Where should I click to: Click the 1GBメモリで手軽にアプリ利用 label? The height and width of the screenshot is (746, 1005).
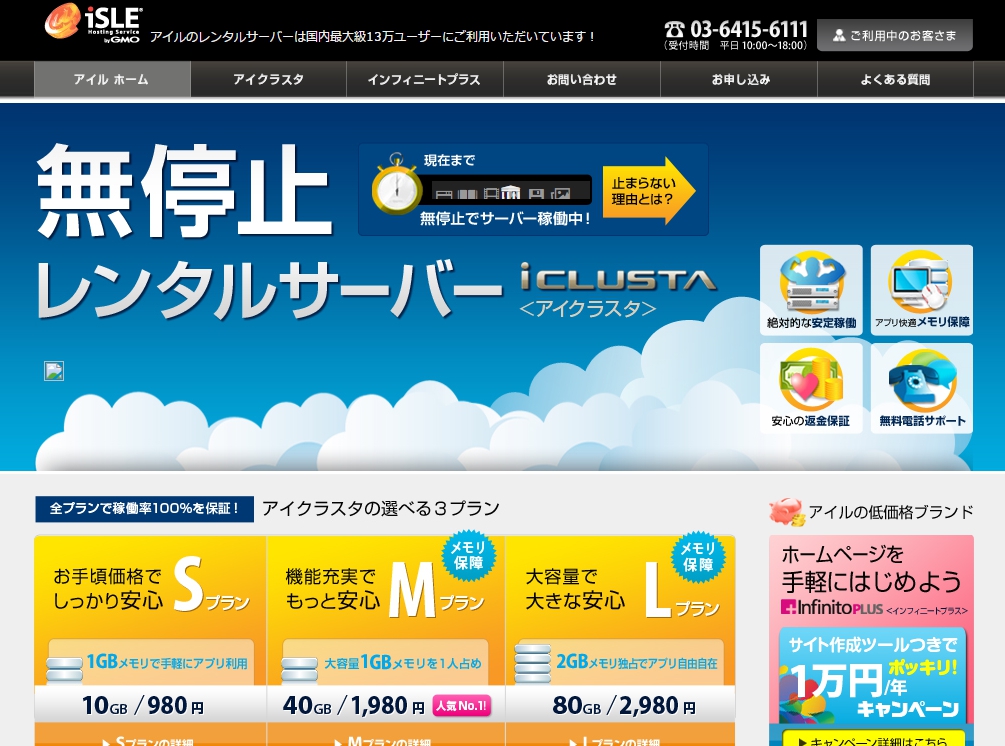tap(167, 662)
